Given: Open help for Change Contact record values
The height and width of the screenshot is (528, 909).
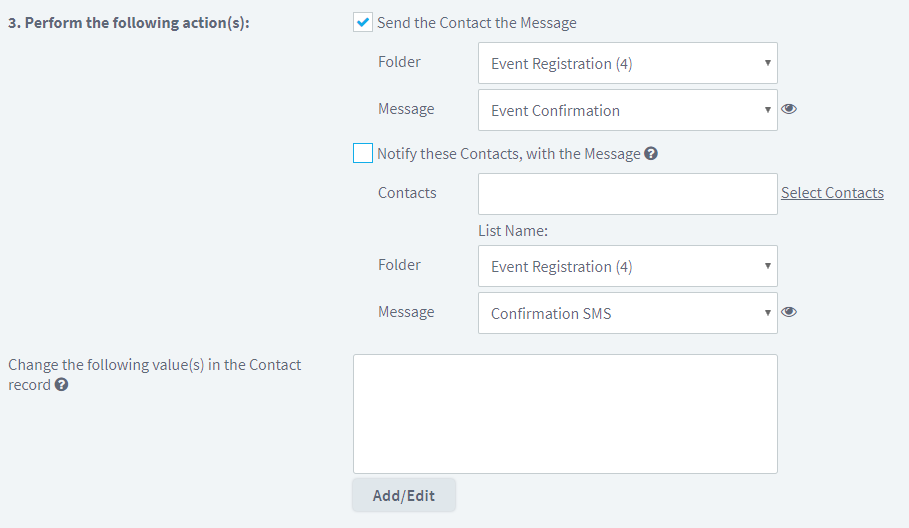Looking at the screenshot, I should 61,384.
